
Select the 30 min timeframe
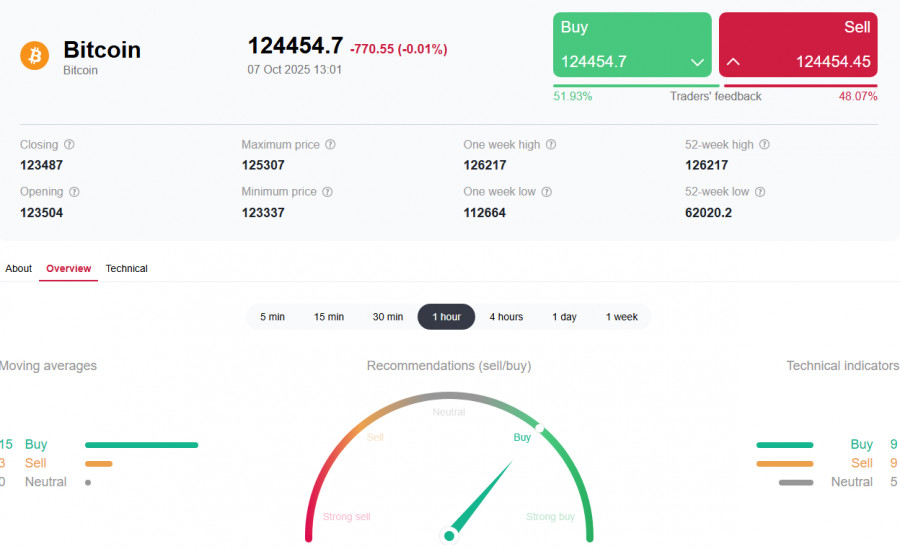coord(387,316)
